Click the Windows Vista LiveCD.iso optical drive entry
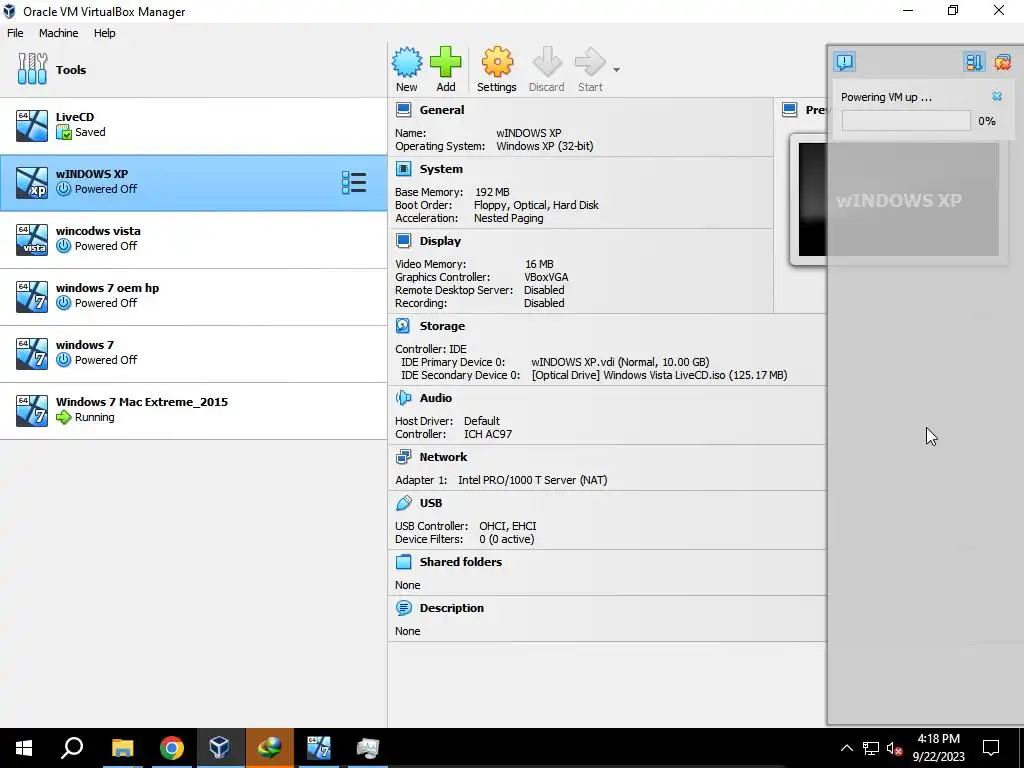The height and width of the screenshot is (768, 1024). (x=660, y=375)
